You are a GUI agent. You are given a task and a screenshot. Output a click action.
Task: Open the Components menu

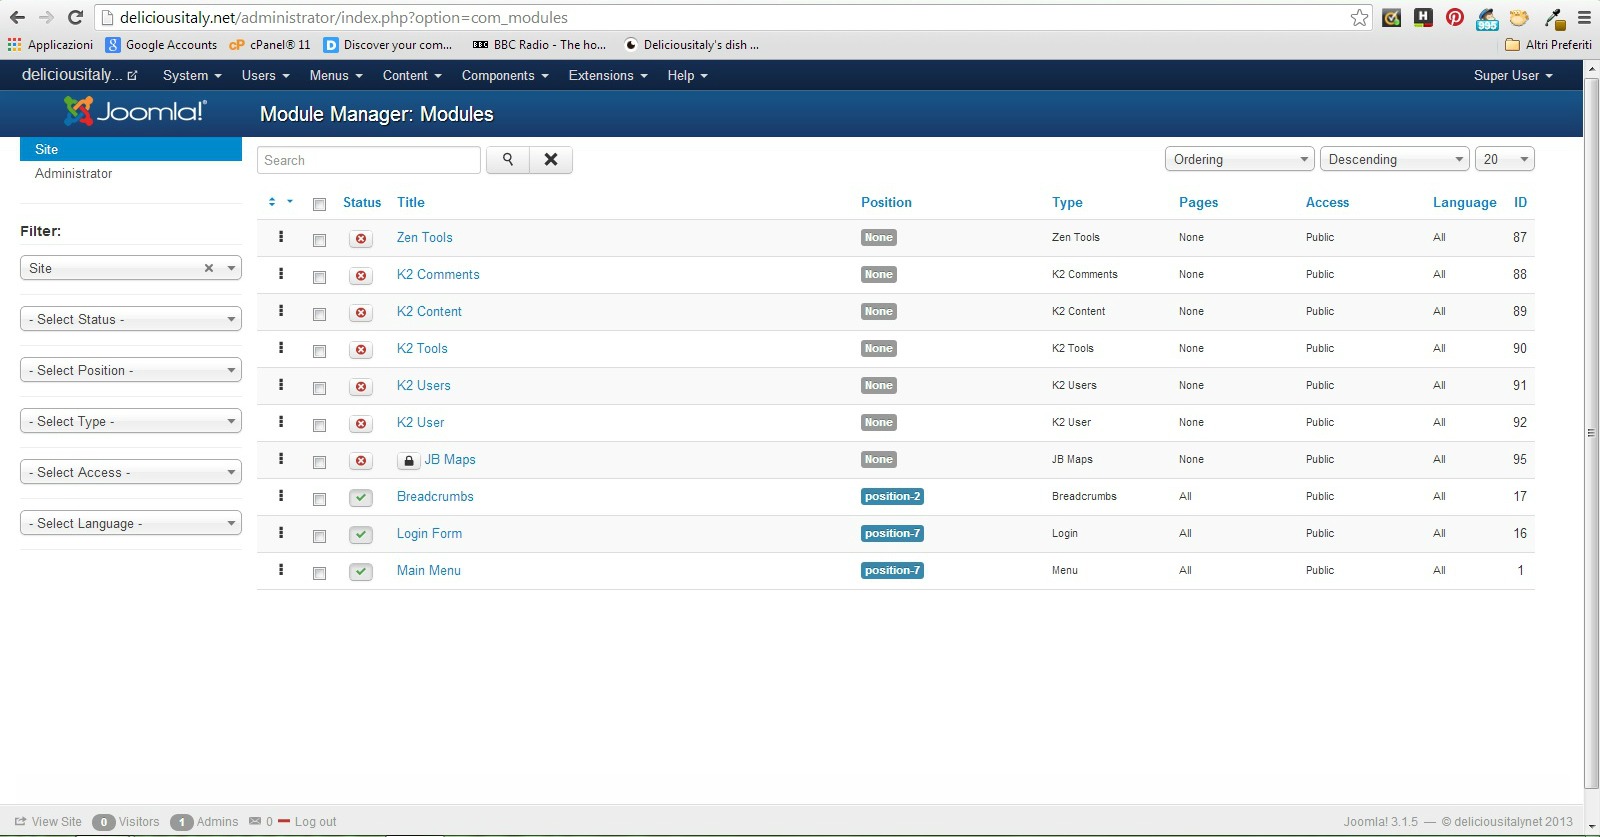(505, 75)
